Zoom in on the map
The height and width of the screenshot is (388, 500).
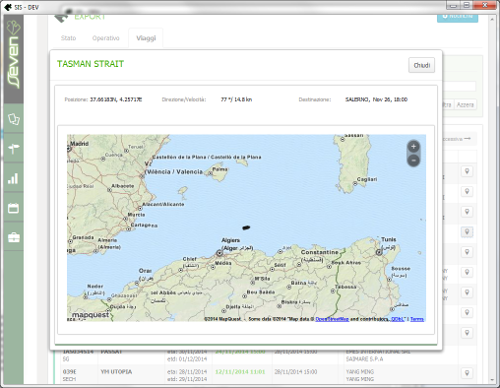(413, 146)
